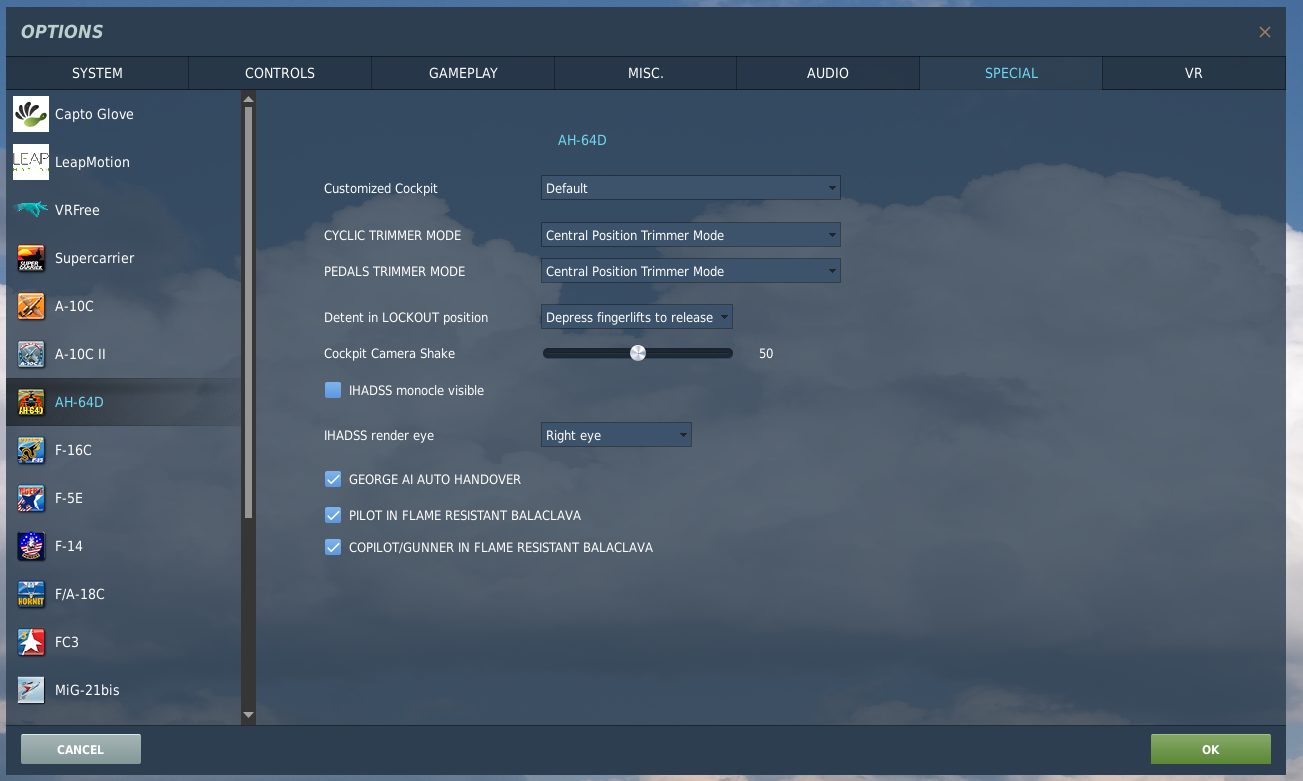The height and width of the screenshot is (781, 1303).
Task: Click the Cockpit Camera Shake slider handle
Action: coord(638,353)
